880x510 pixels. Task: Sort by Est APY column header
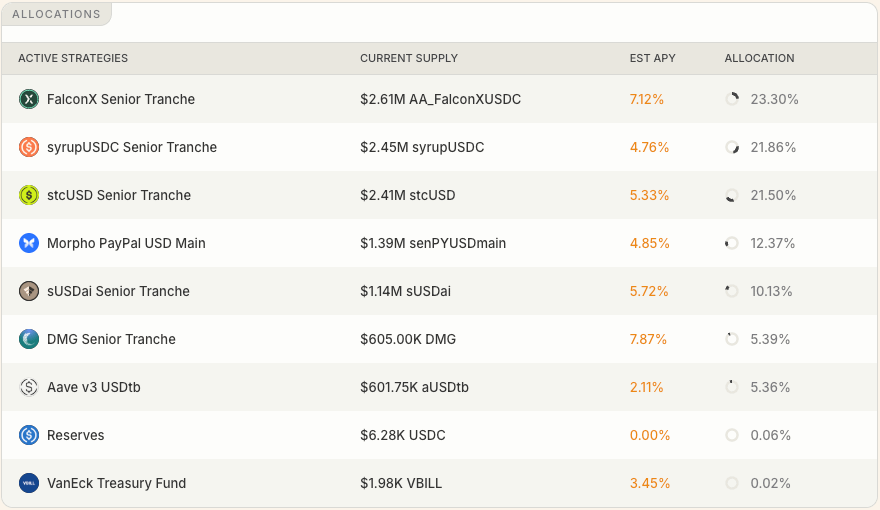[x=652, y=58]
